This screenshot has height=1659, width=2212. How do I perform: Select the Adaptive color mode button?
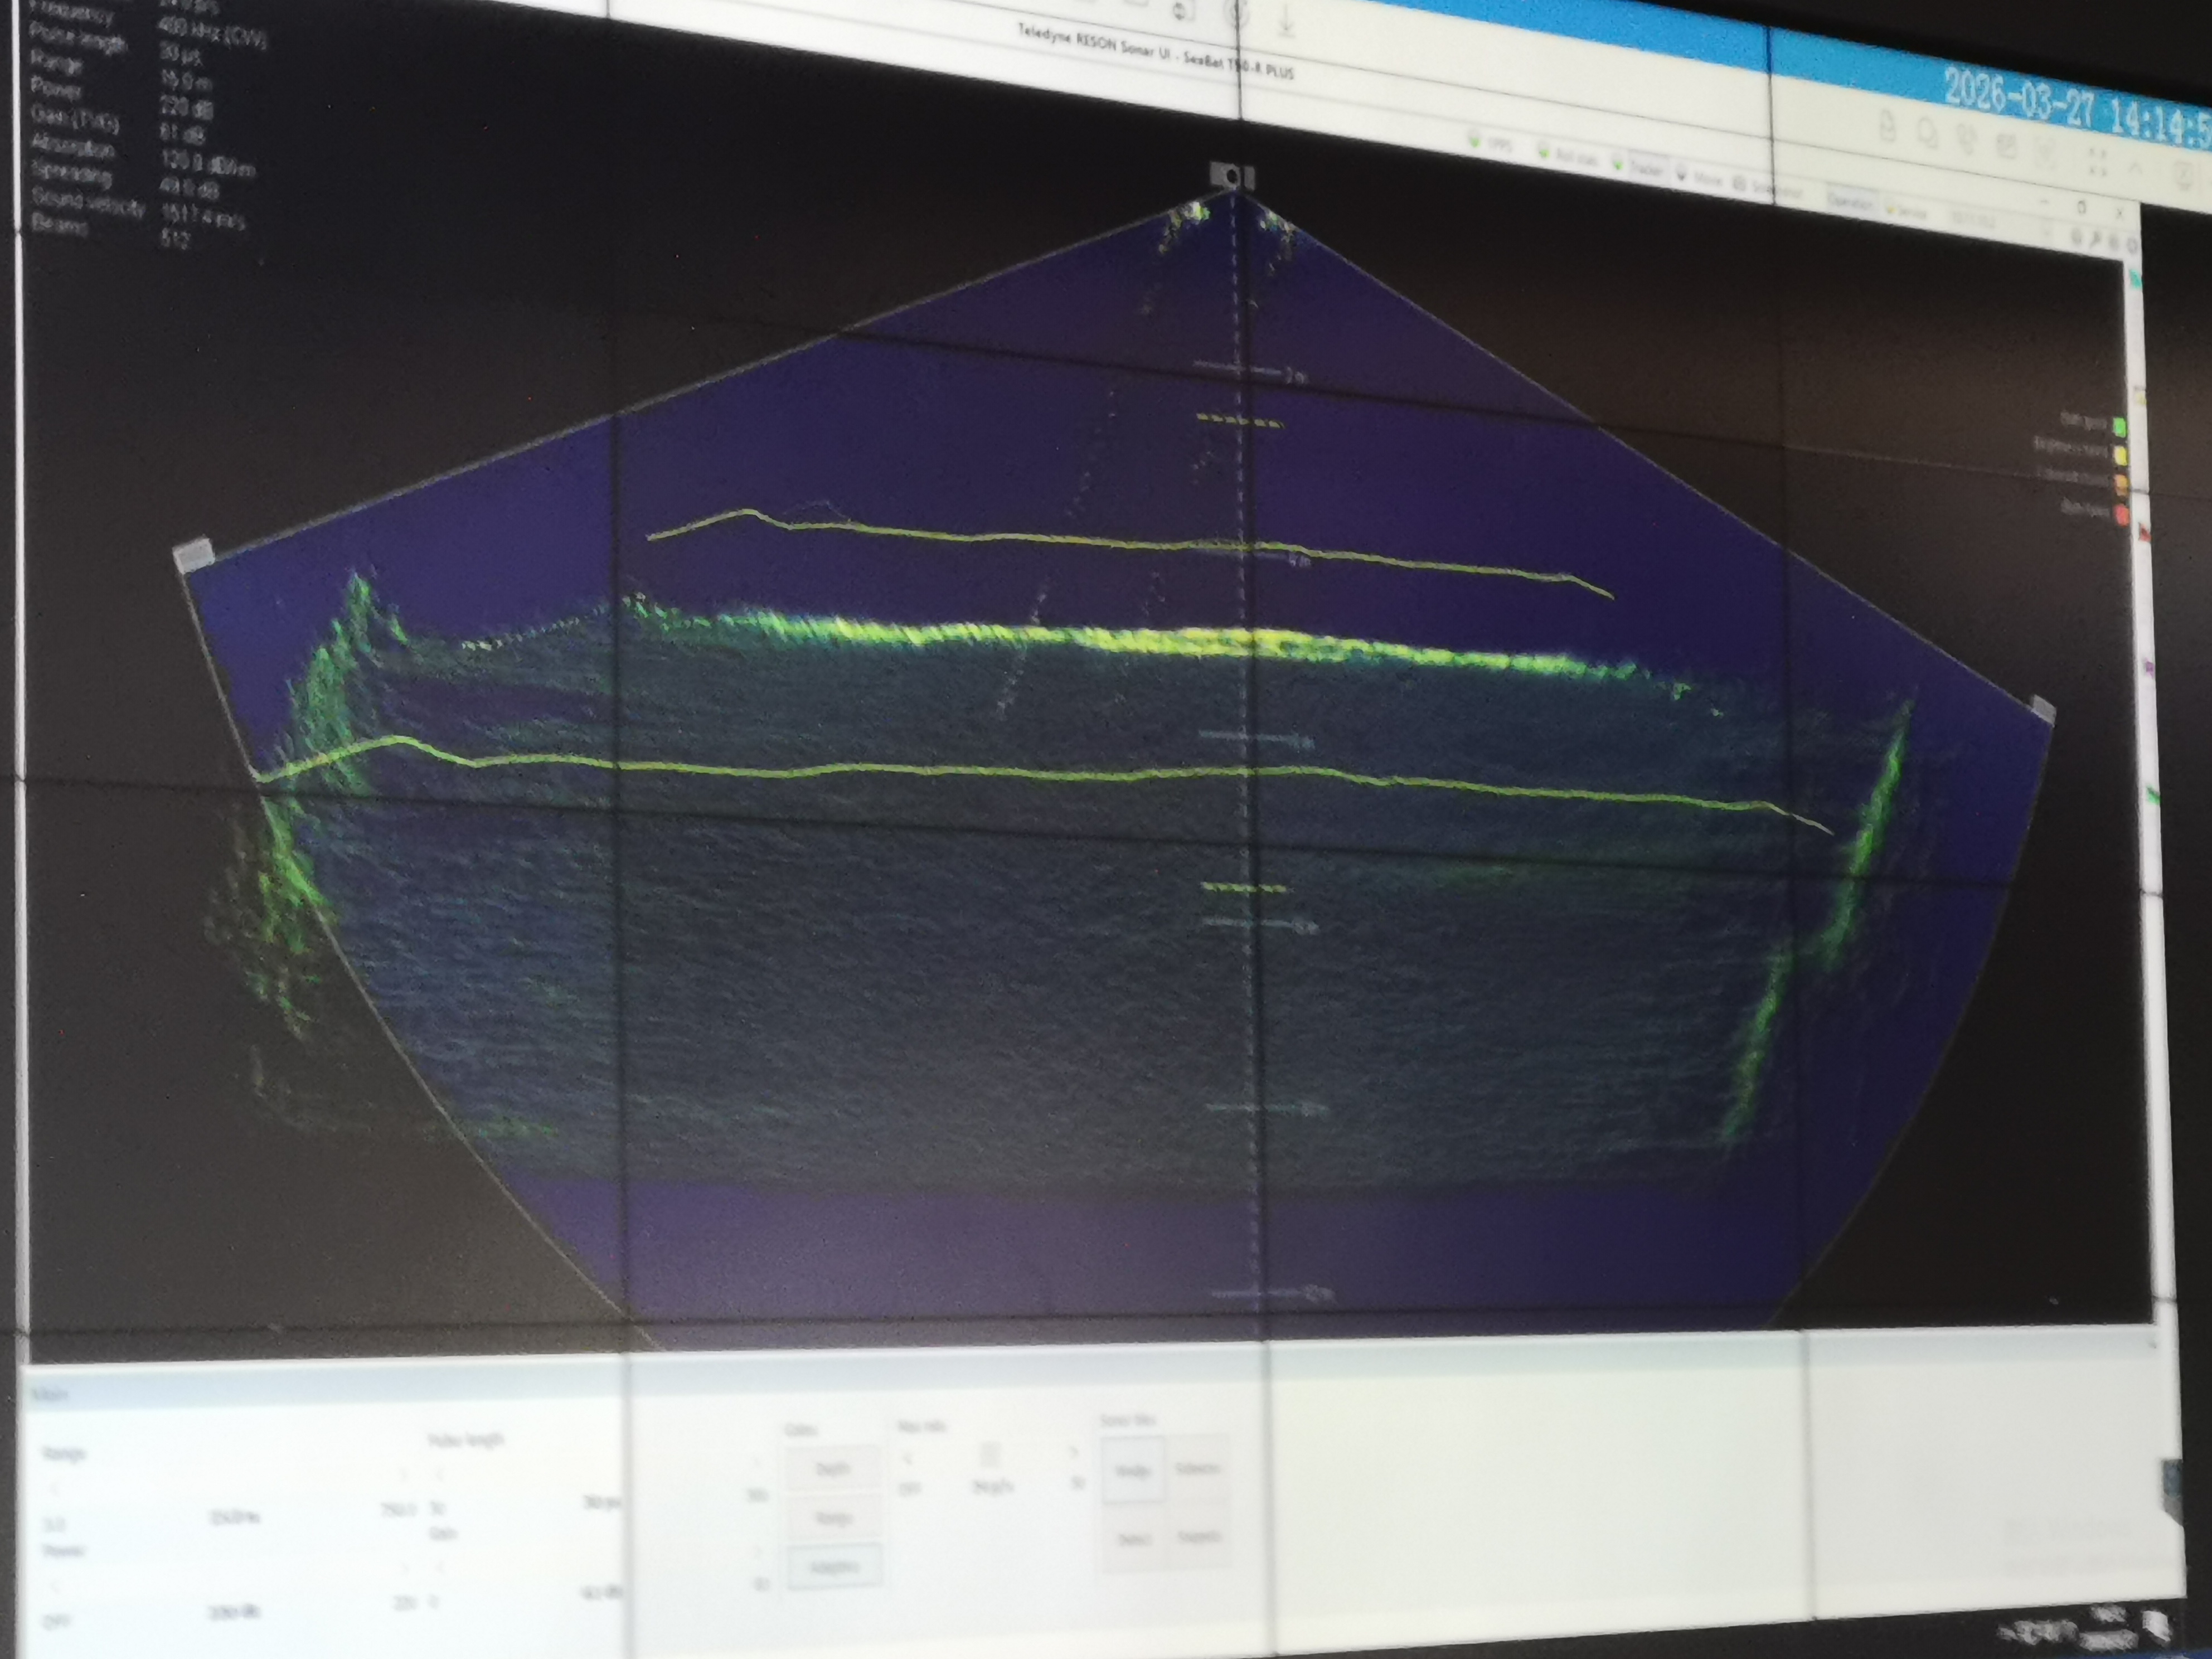point(835,1566)
